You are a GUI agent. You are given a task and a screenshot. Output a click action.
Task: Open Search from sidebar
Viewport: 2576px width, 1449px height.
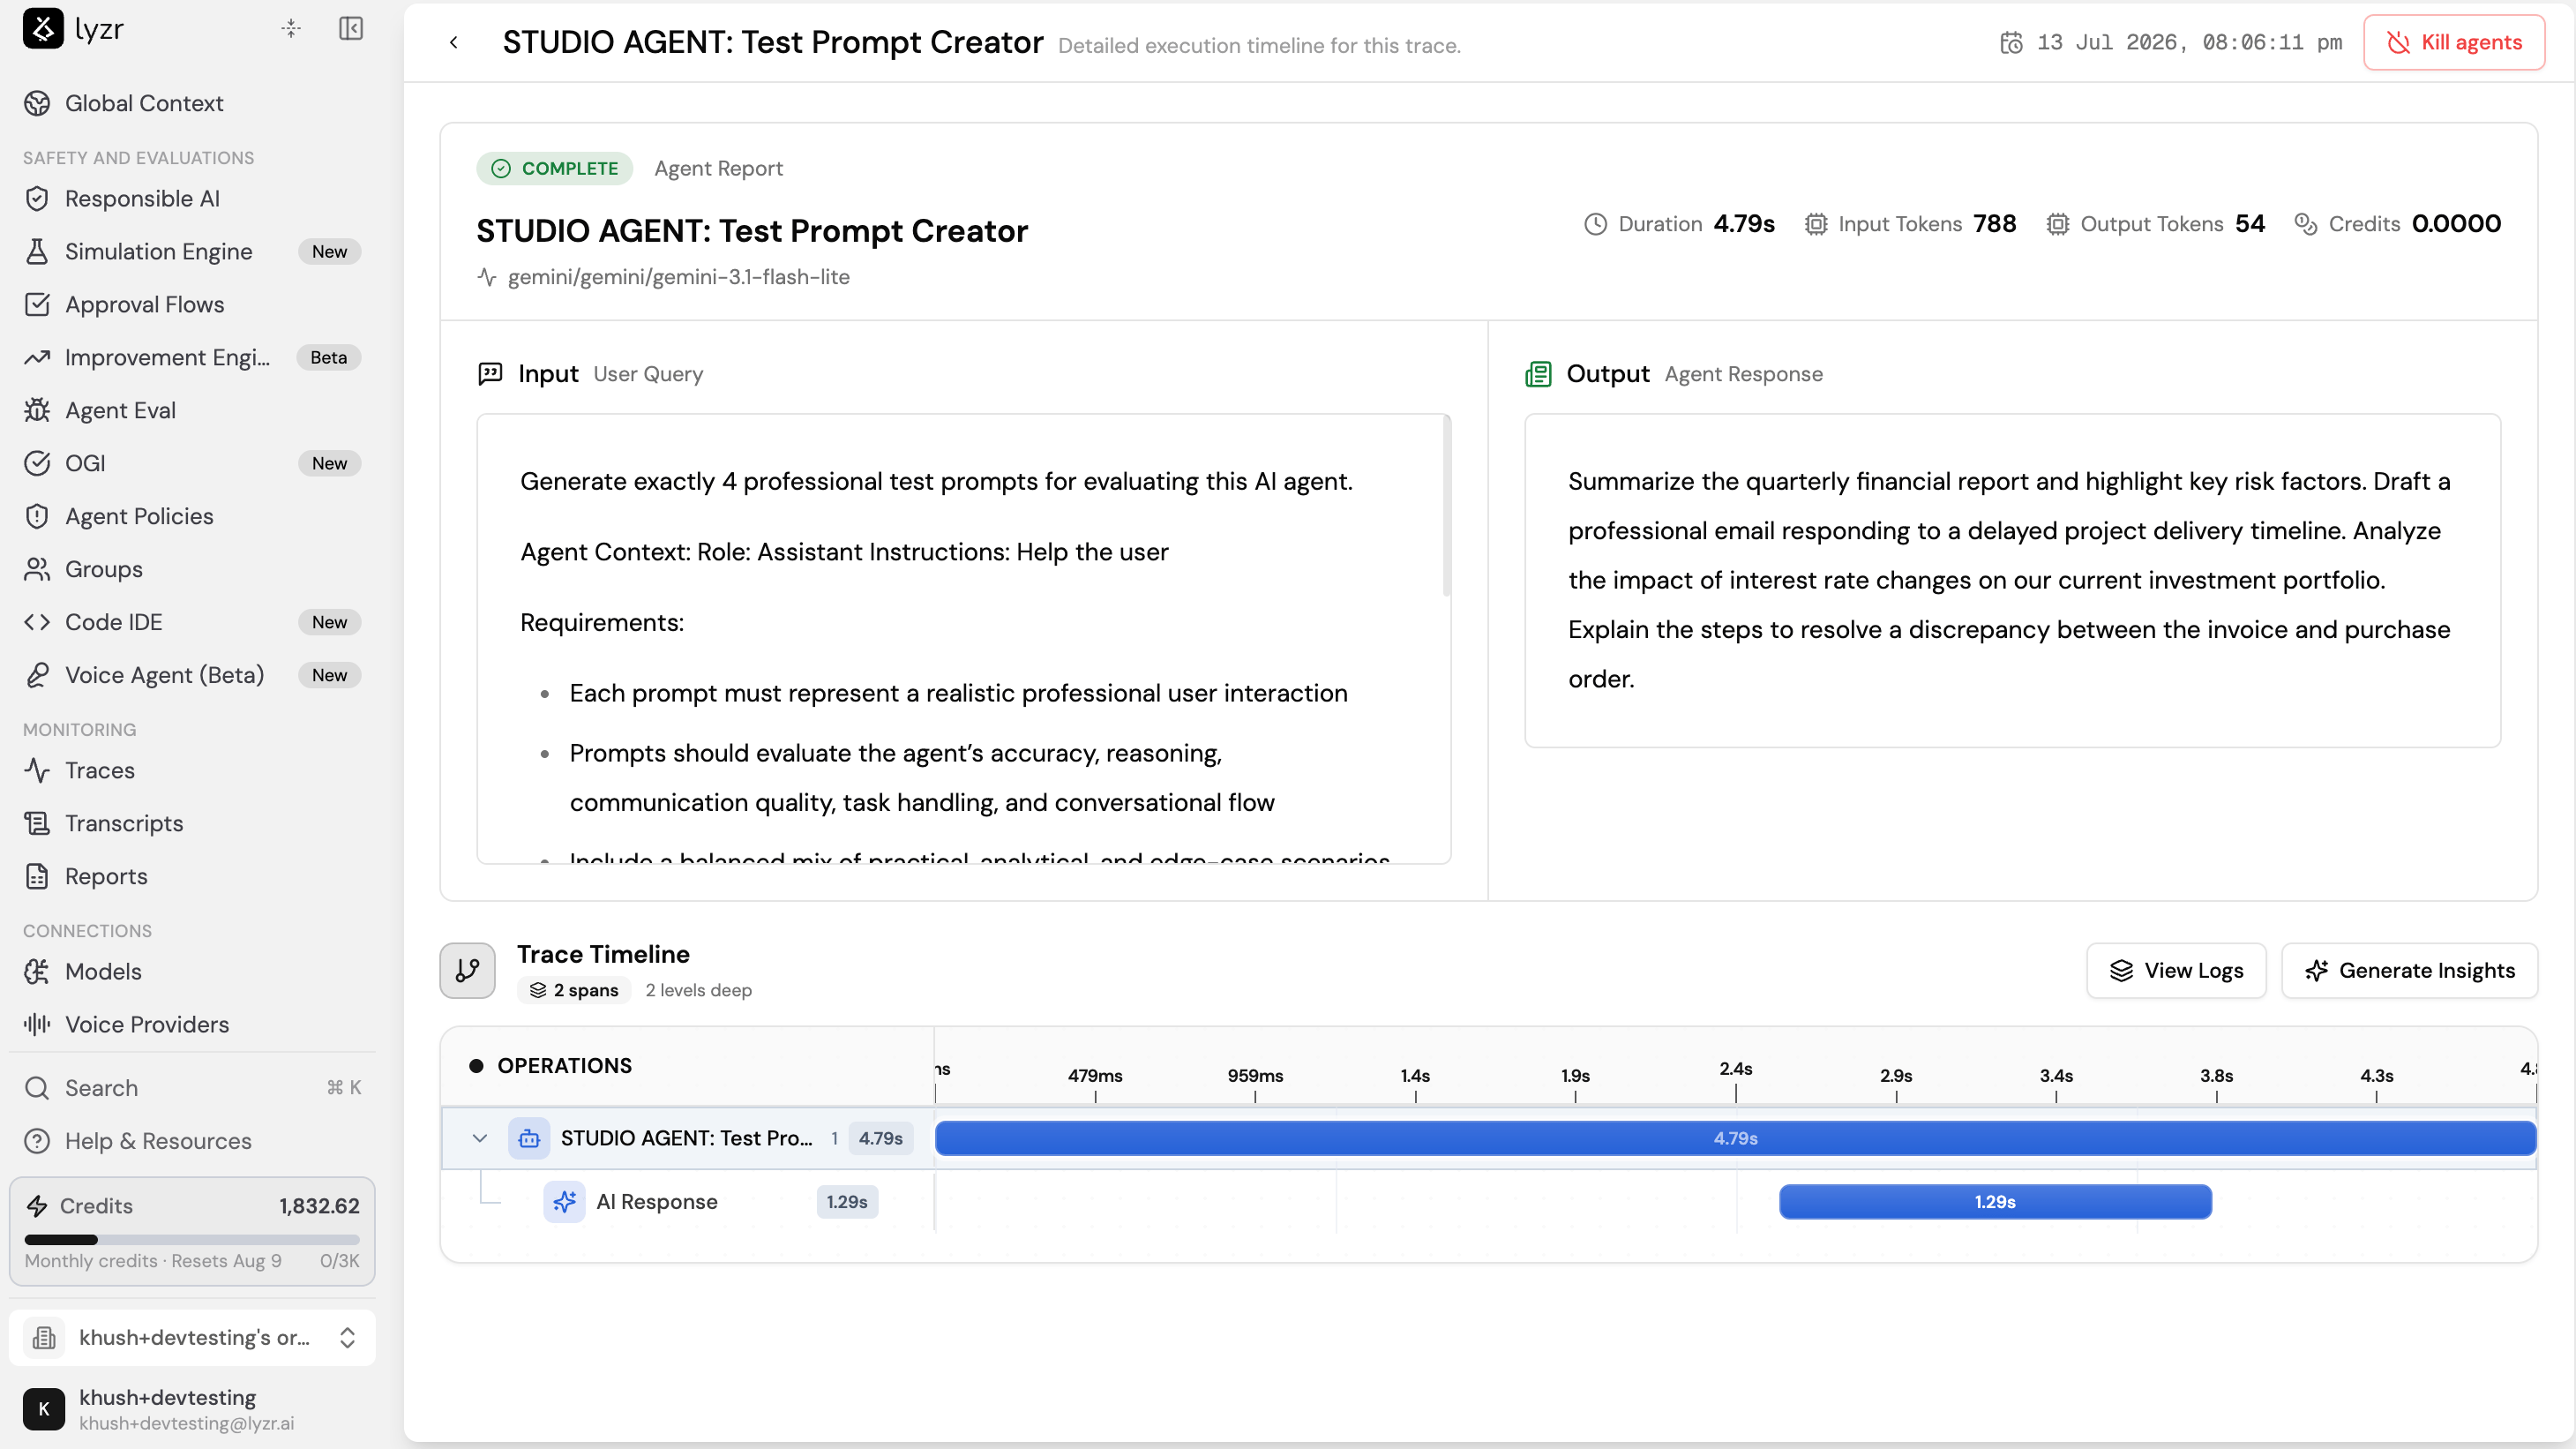193,1087
